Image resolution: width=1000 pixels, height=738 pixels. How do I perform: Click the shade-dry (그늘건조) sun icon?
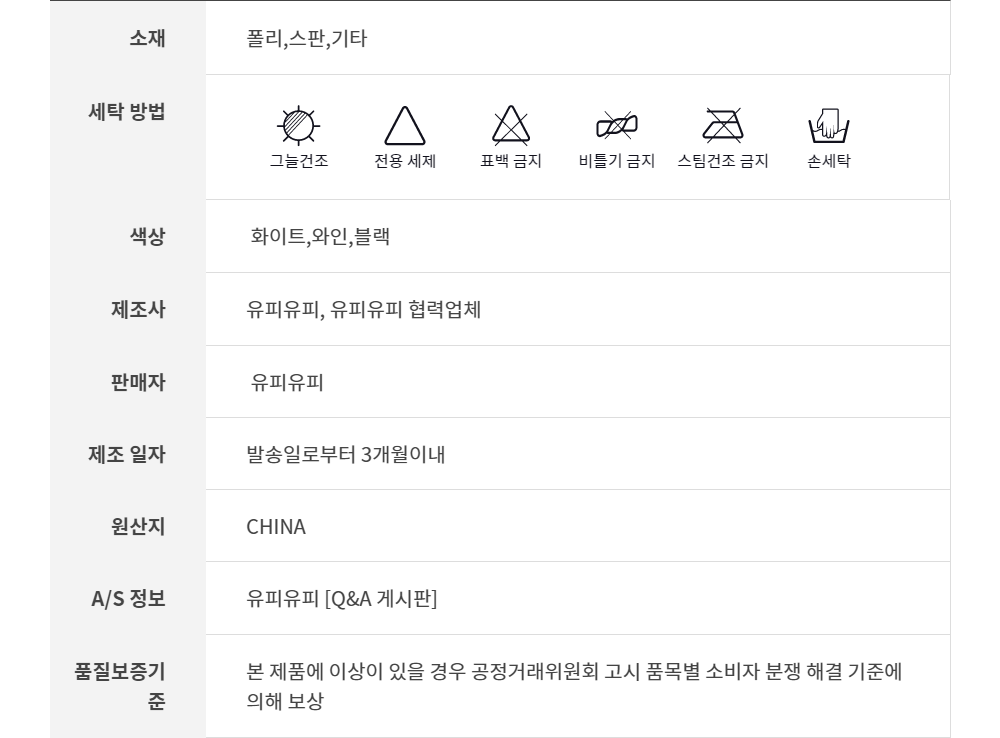pyautogui.click(x=298, y=124)
